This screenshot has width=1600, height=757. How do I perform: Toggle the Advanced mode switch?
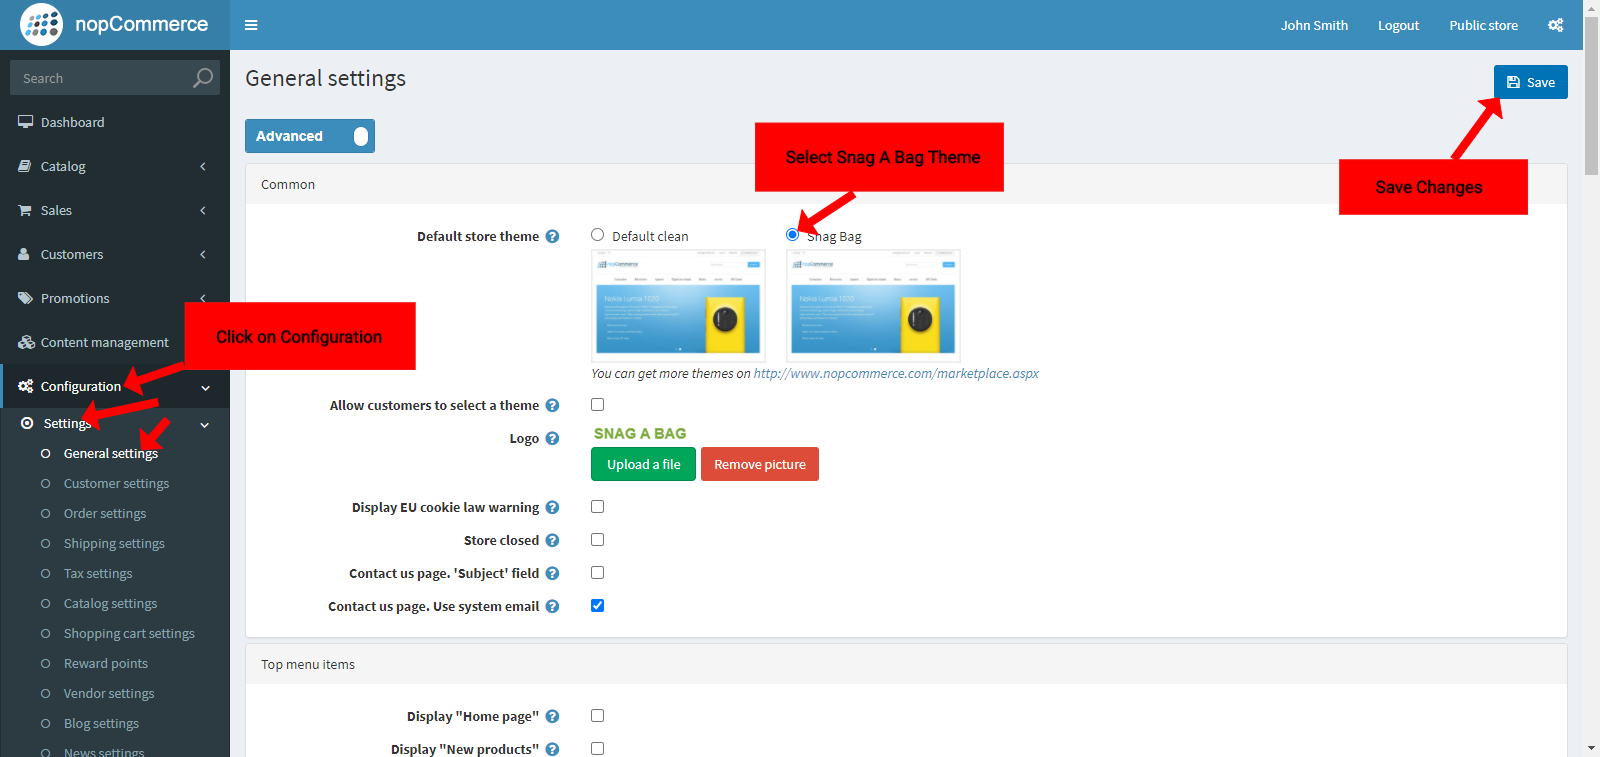[310, 136]
